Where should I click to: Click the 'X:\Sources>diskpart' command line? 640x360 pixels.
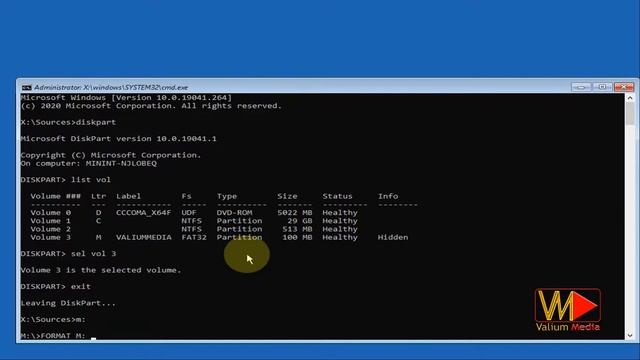(68, 122)
